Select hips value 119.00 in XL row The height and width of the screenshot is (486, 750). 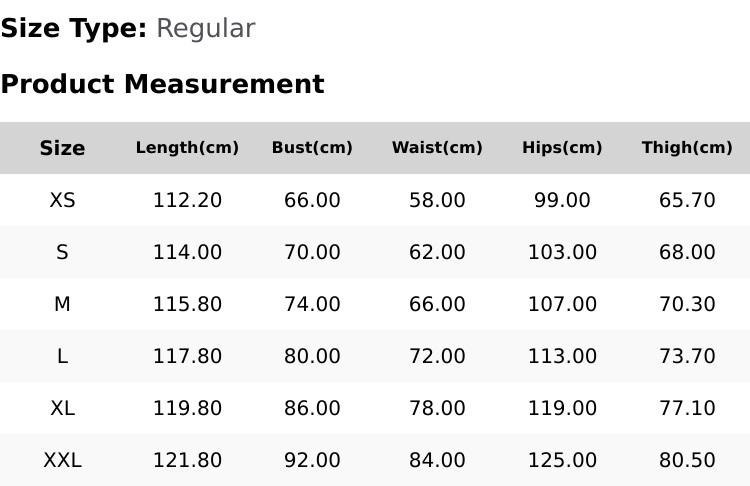562,408
